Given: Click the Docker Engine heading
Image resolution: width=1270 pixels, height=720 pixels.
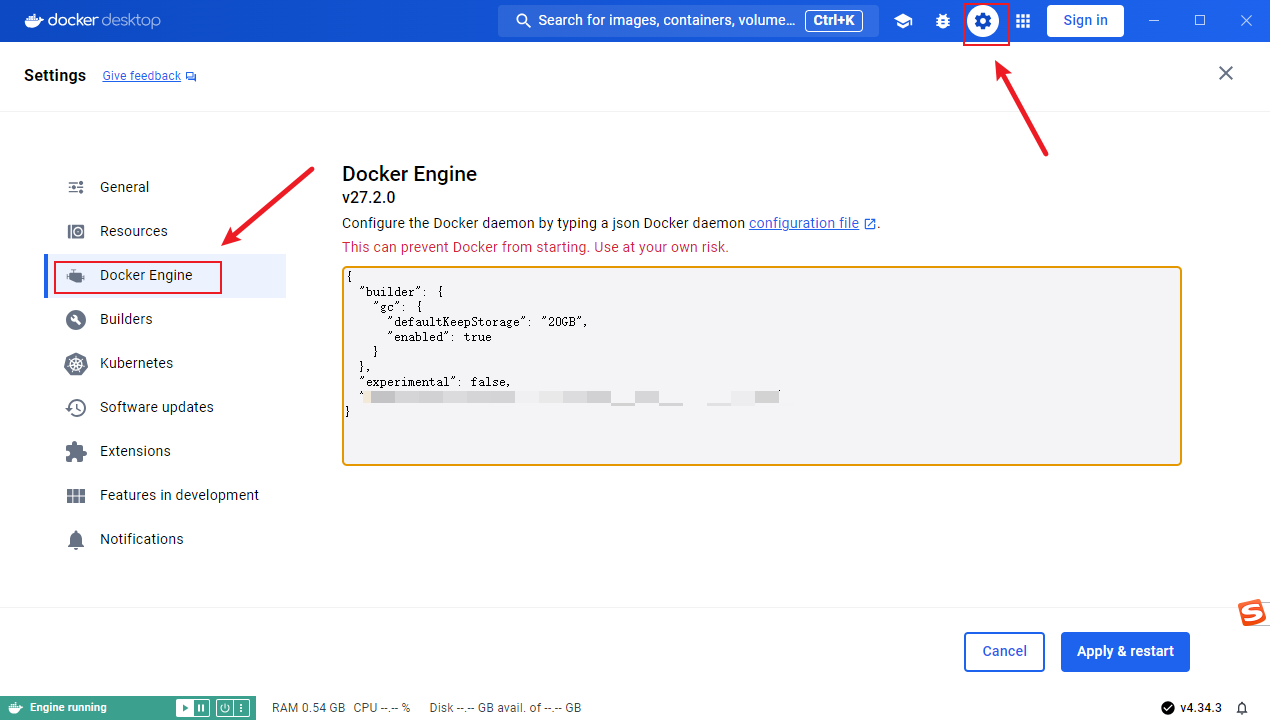Looking at the screenshot, I should click(409, 174).
